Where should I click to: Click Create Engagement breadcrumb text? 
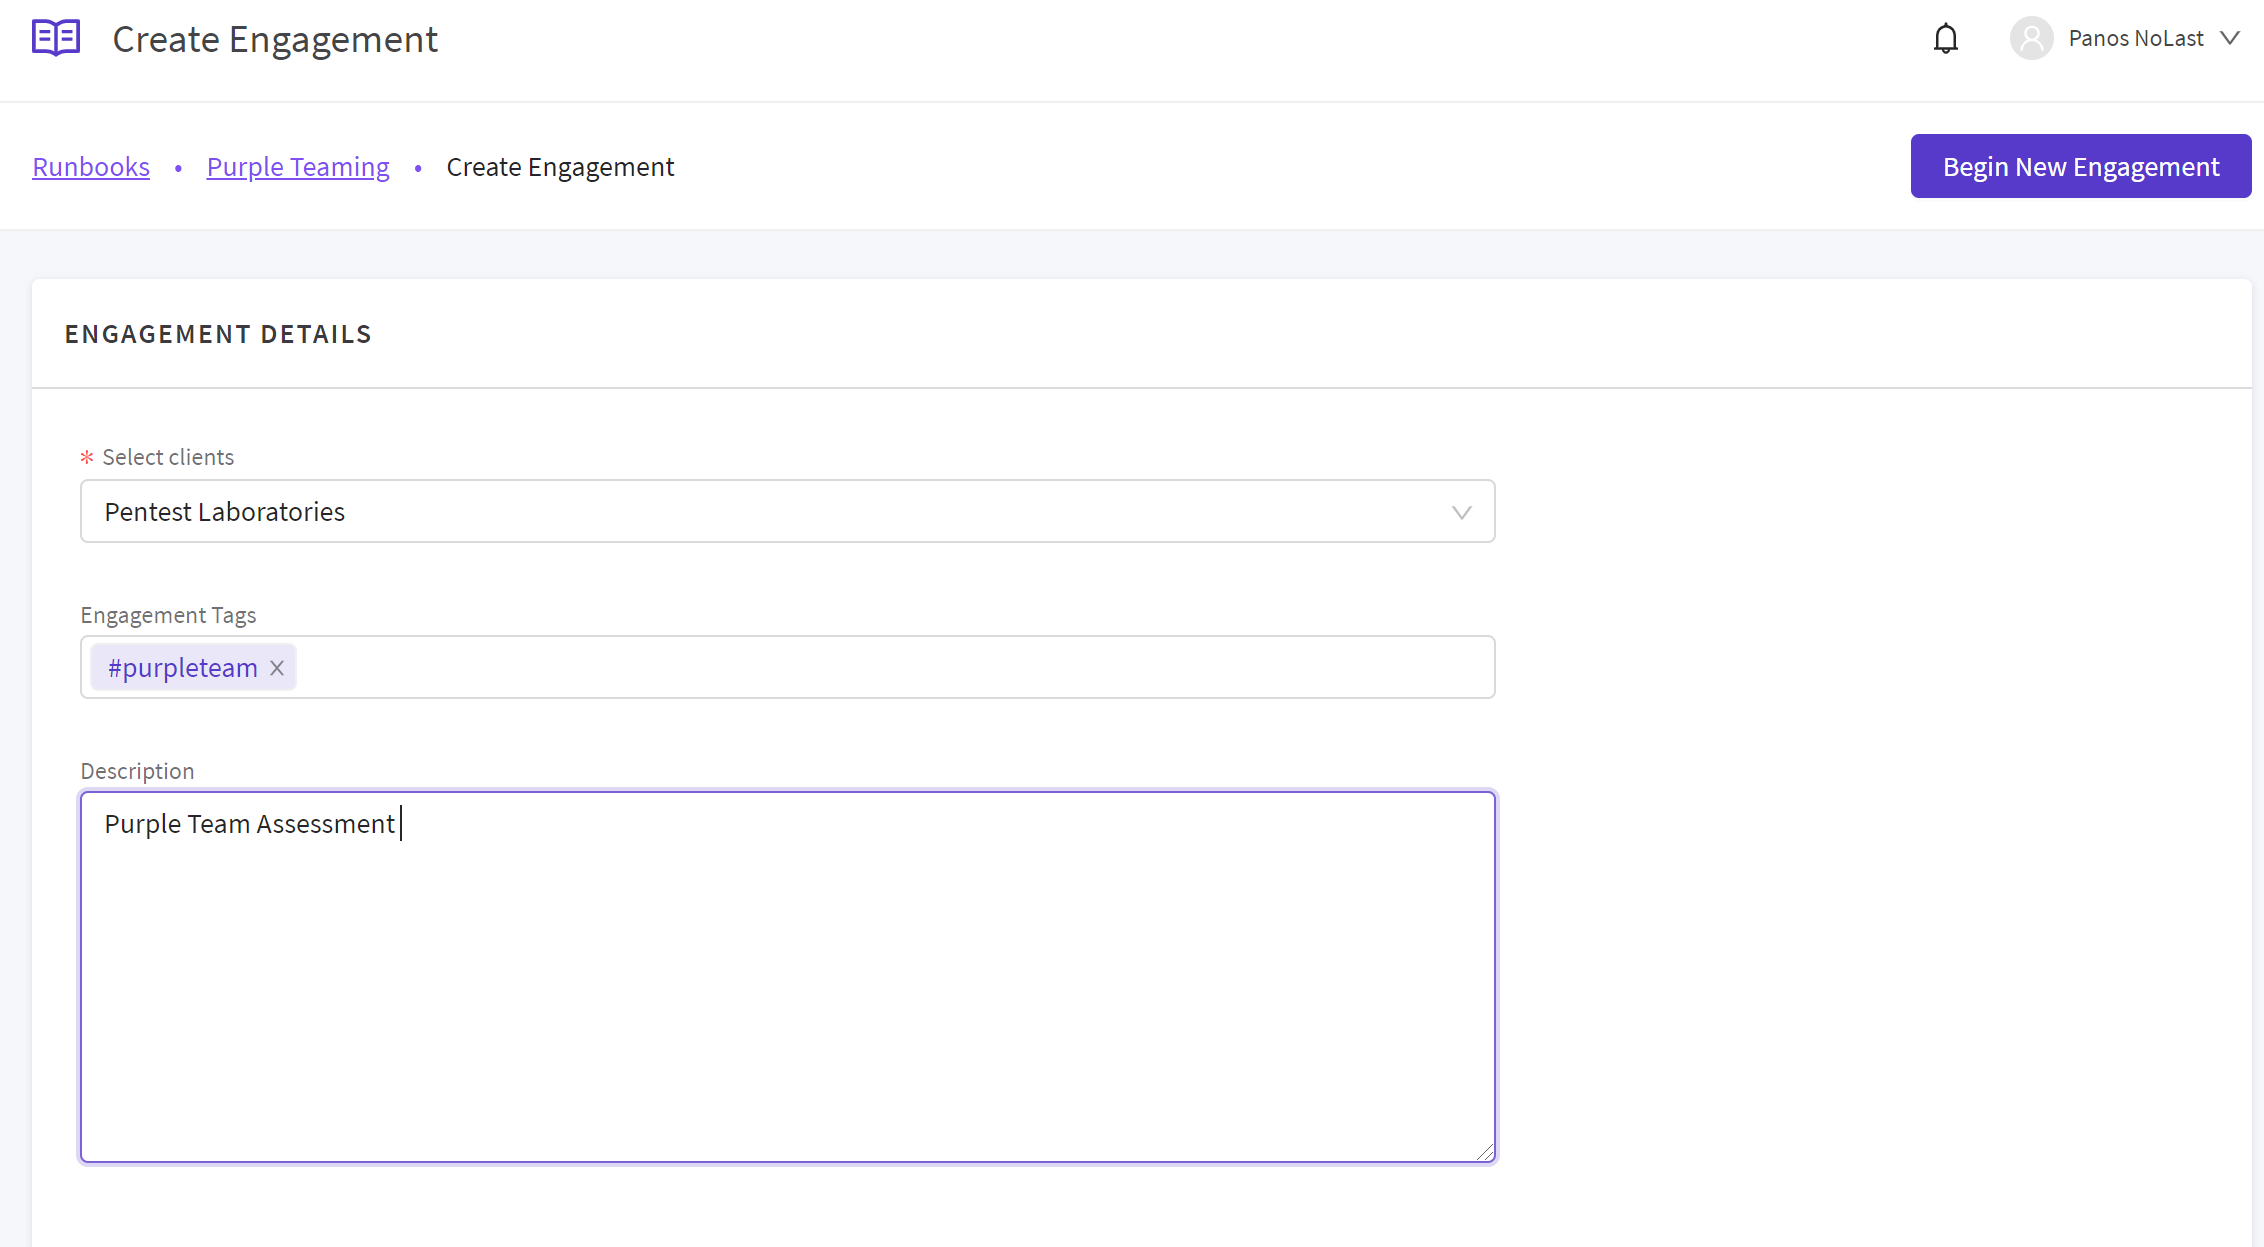[560, 167]
